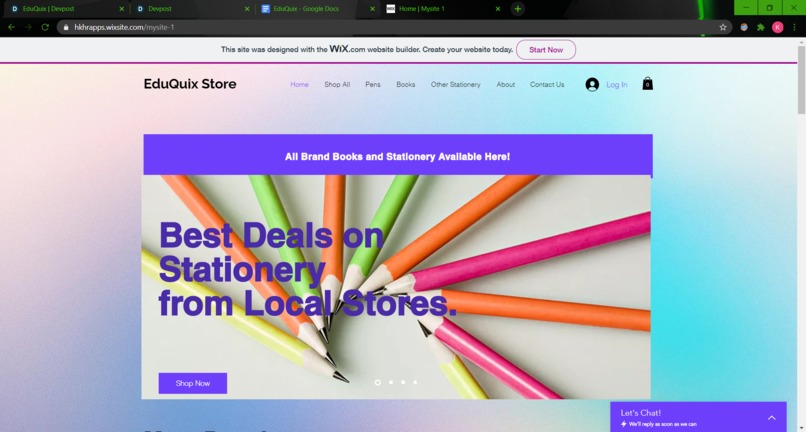Open the About page
Screen dimensions: 806x432
point(506,84)
